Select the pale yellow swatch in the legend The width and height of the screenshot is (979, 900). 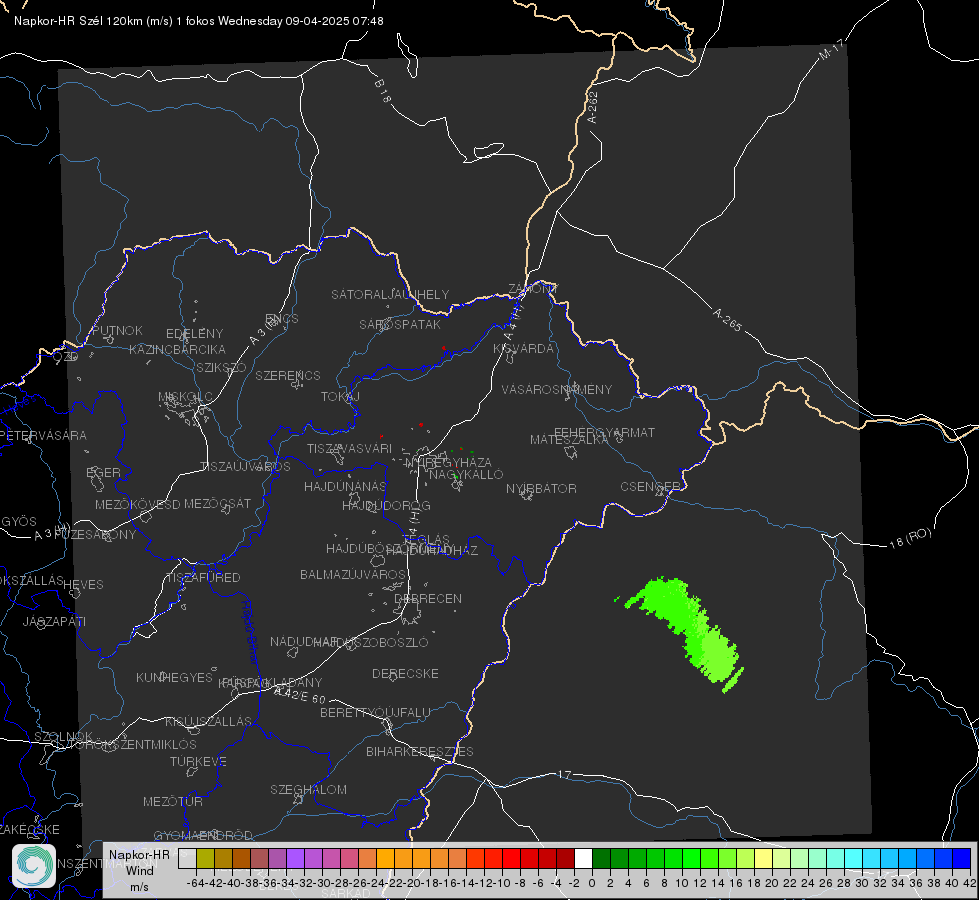[764, 858]
